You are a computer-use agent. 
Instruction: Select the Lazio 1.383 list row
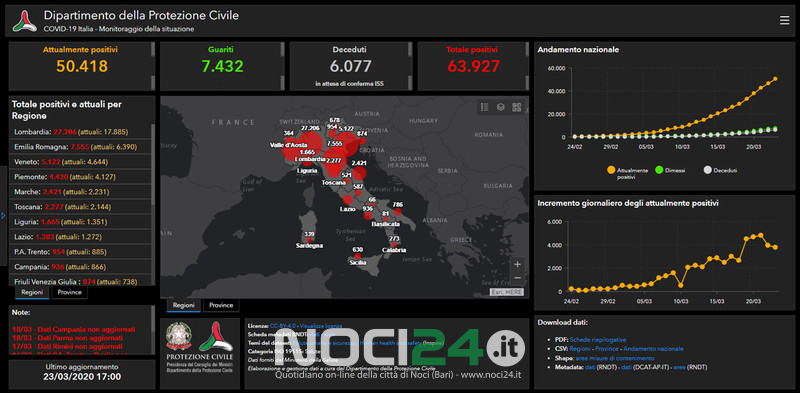click(x=80, y=237)
